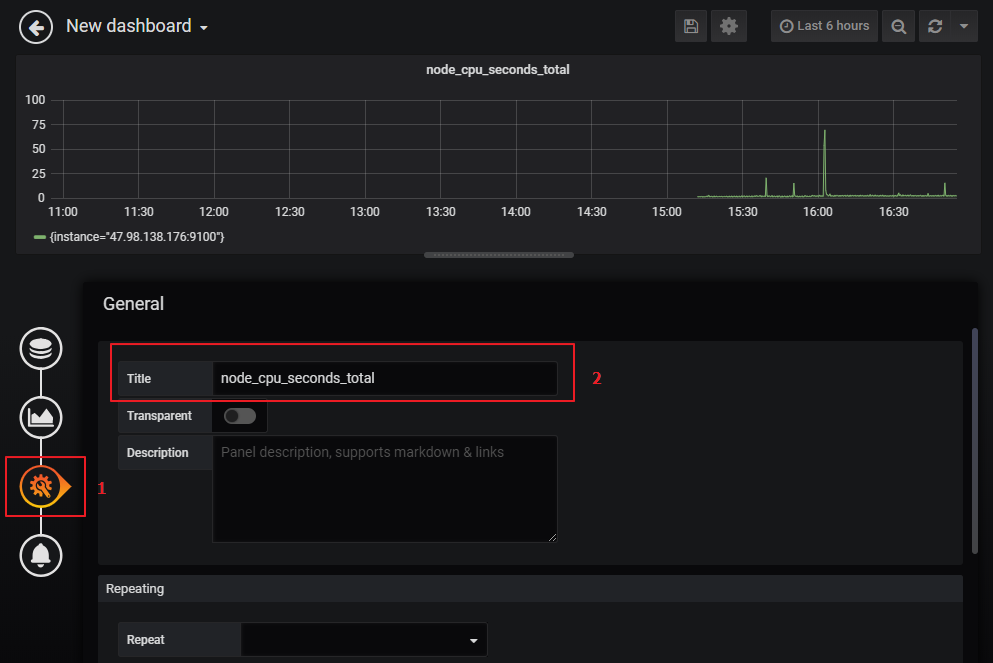The image size is (993, 663).
Task: Open the Repeat dropdown
Action: click(364, 640)
